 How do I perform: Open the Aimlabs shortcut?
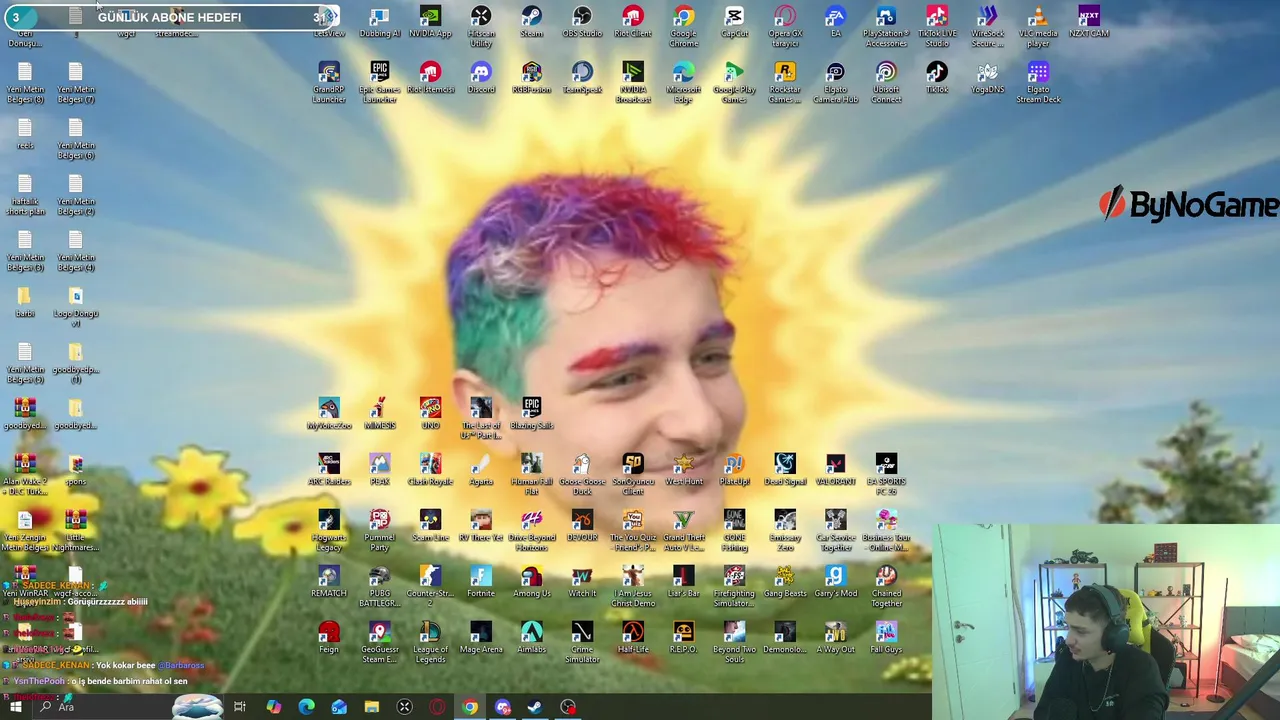coord(531,638)
